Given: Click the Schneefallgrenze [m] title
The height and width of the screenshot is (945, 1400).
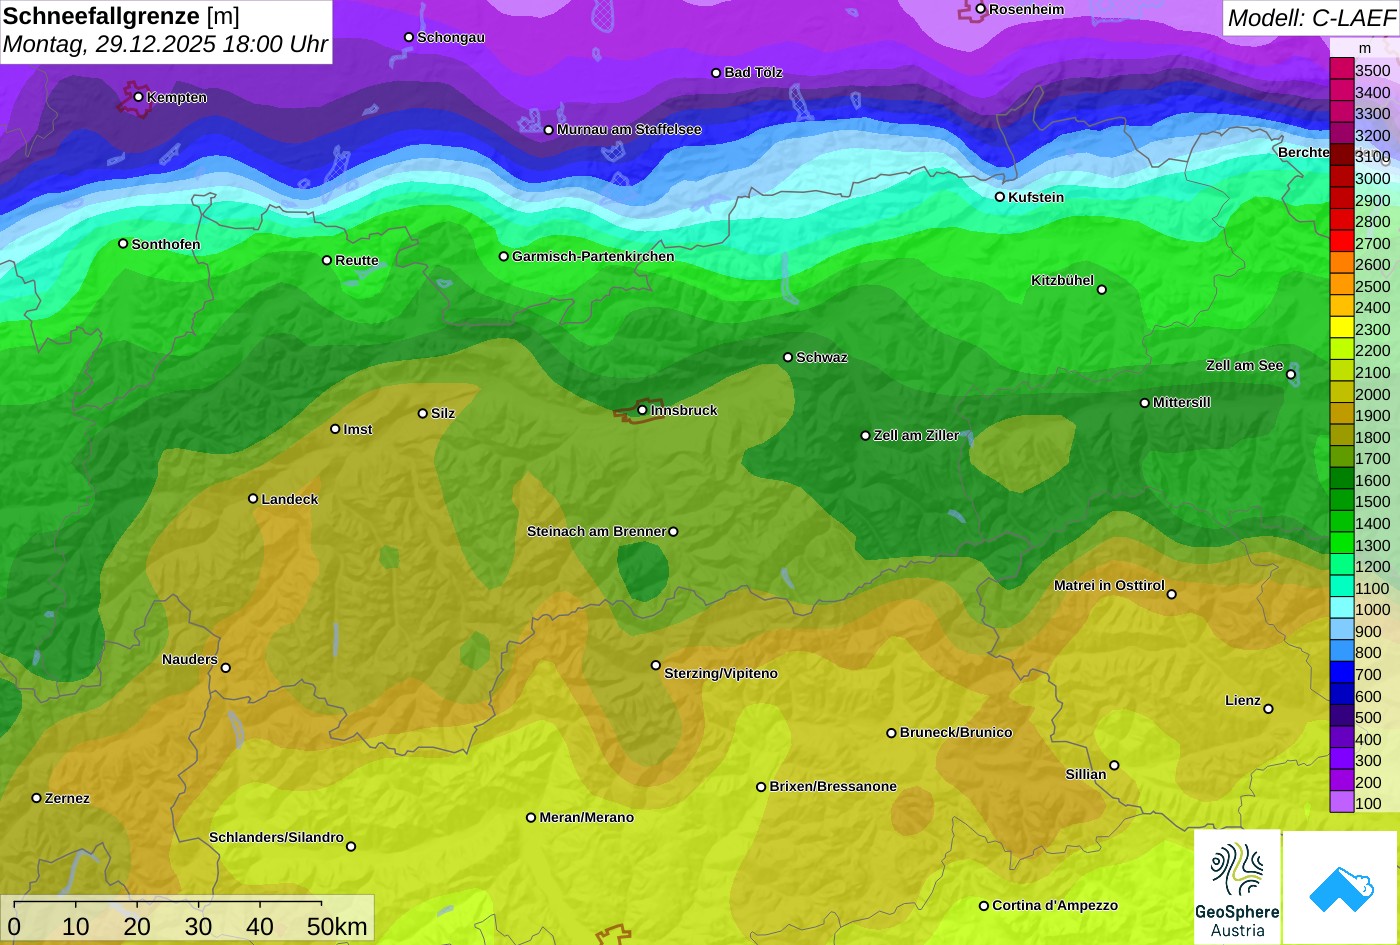Looking at the screenshot, I should point(121,16).
